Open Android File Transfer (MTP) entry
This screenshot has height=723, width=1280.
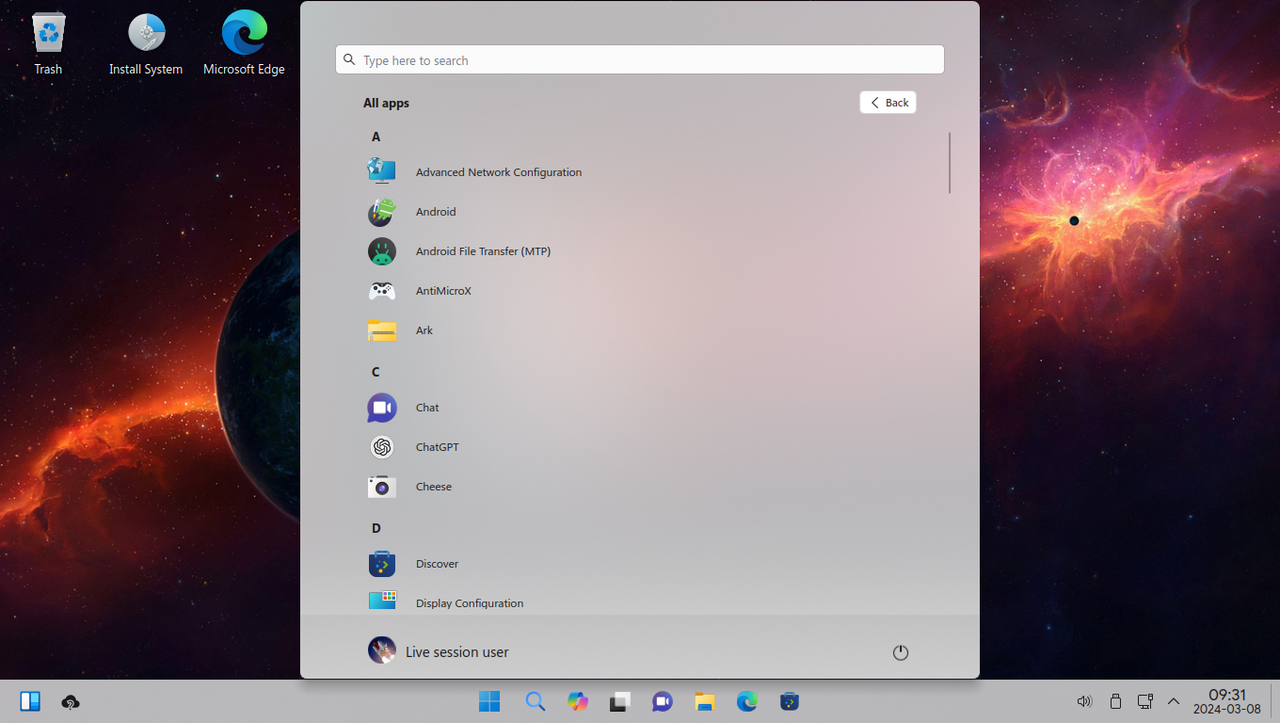click(x=483, y=251)
